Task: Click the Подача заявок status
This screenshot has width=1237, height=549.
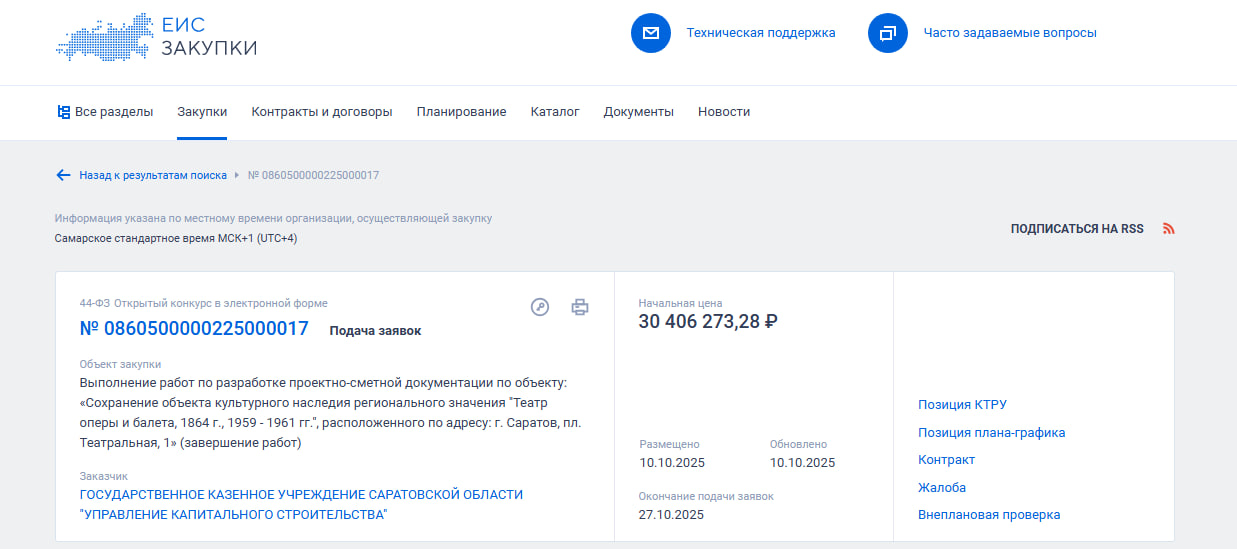Action: click(375, 331)
